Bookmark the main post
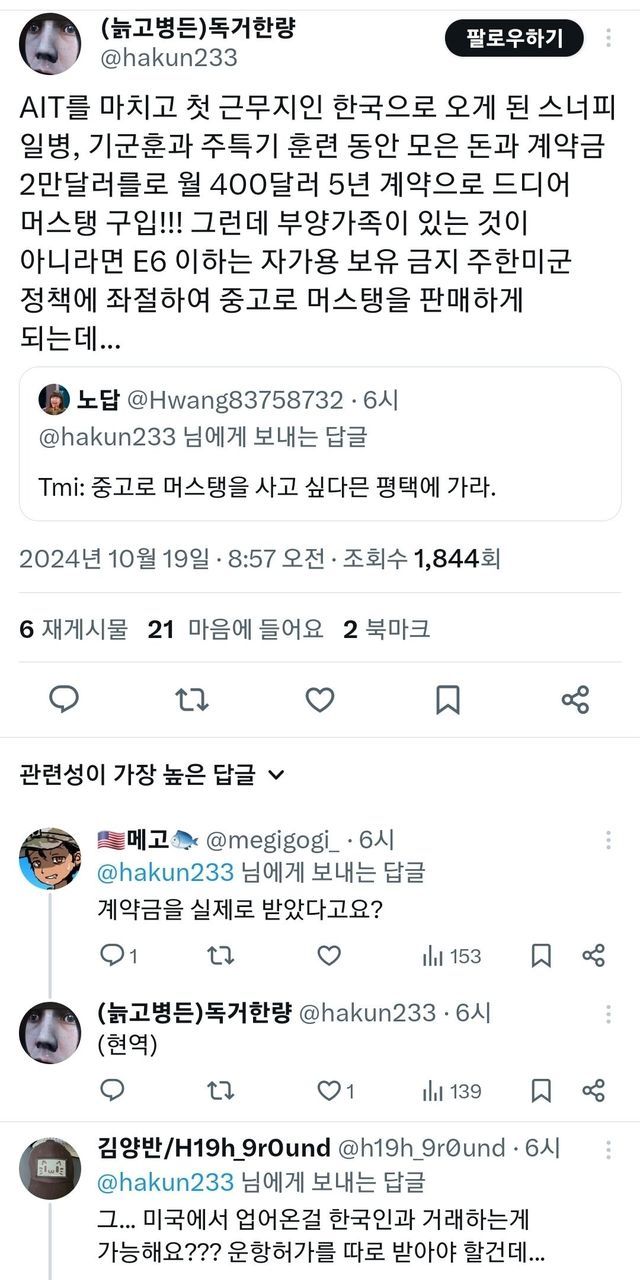The height and width of the screenshot is (1280, 640). pyautogui.click(x=447, y=699)
